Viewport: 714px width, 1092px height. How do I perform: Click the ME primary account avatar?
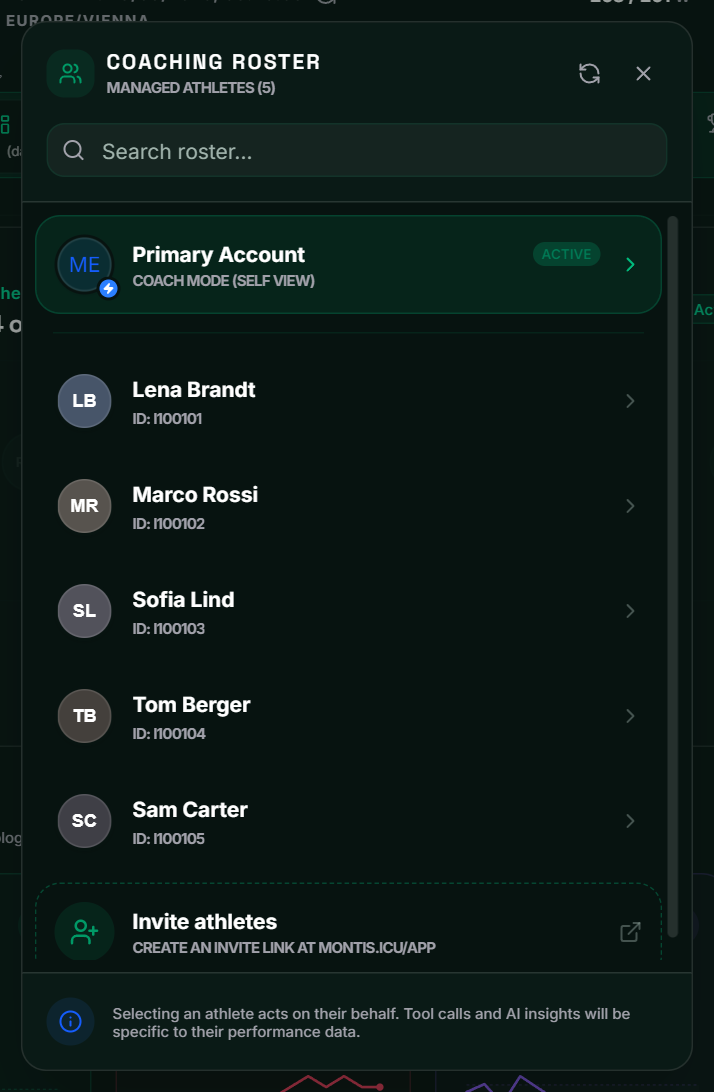(85, 265)
